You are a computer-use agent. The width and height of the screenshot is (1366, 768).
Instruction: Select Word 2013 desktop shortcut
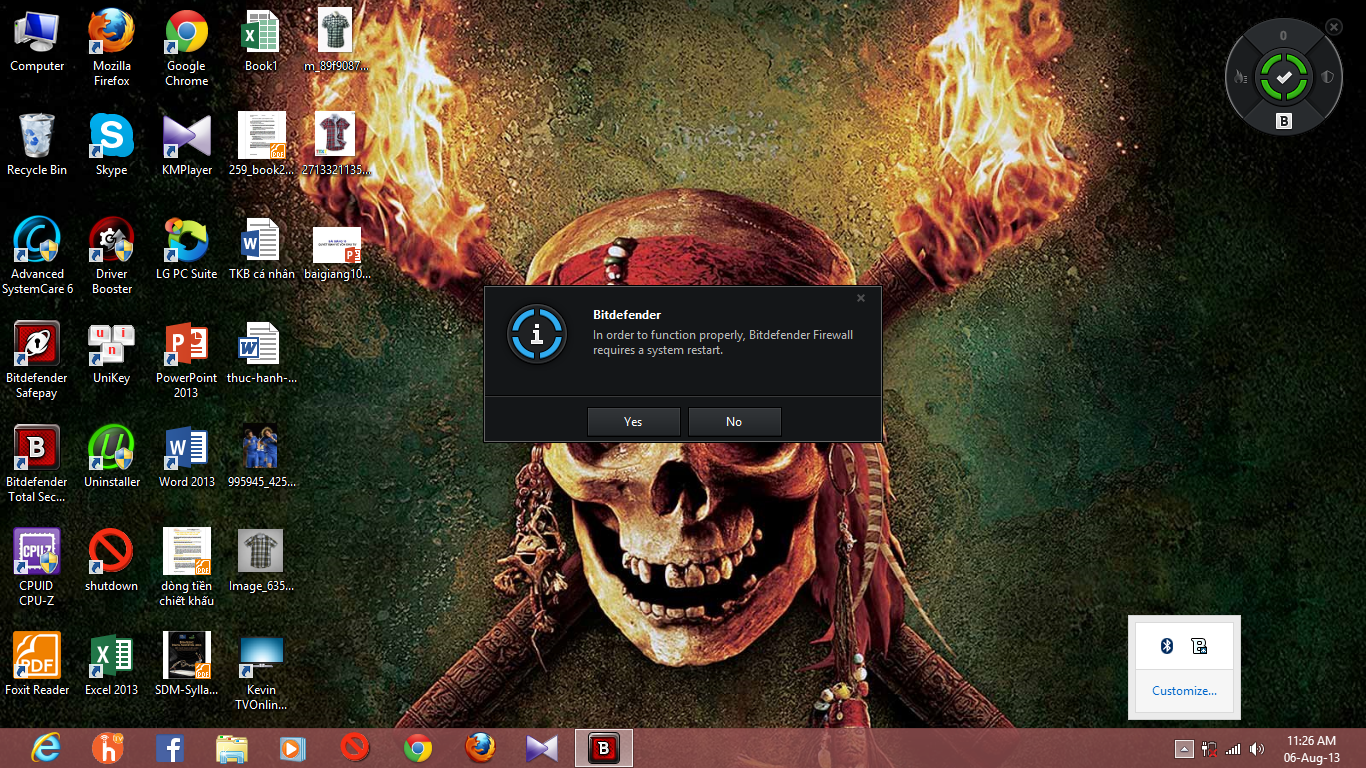187,457
